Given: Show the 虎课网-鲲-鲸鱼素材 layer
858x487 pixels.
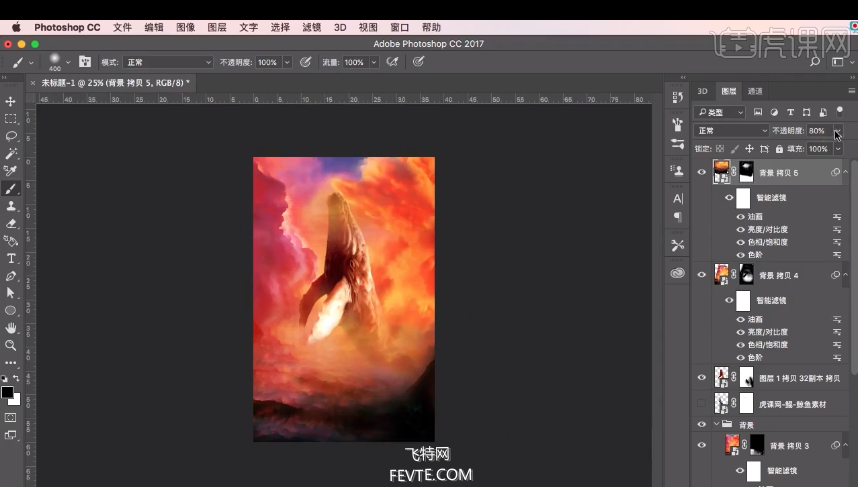Looking at the screenshot, I should pos(702,404).
